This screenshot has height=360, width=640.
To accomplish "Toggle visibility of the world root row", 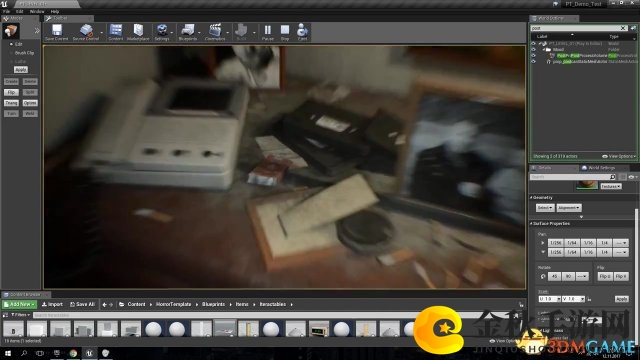I will pos(533,43).
